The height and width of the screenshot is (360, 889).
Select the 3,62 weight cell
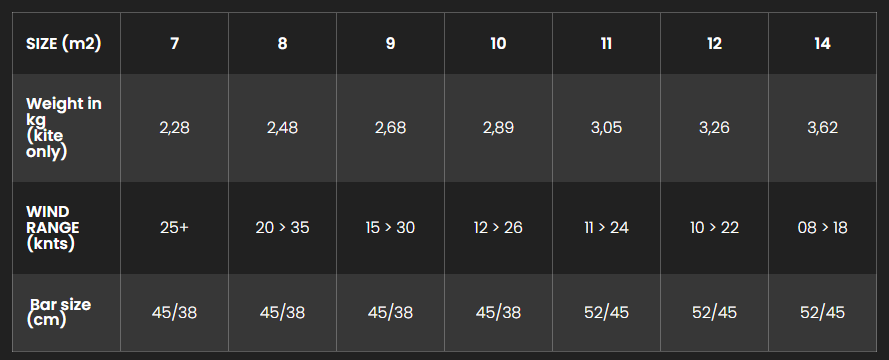pos(822,128)
